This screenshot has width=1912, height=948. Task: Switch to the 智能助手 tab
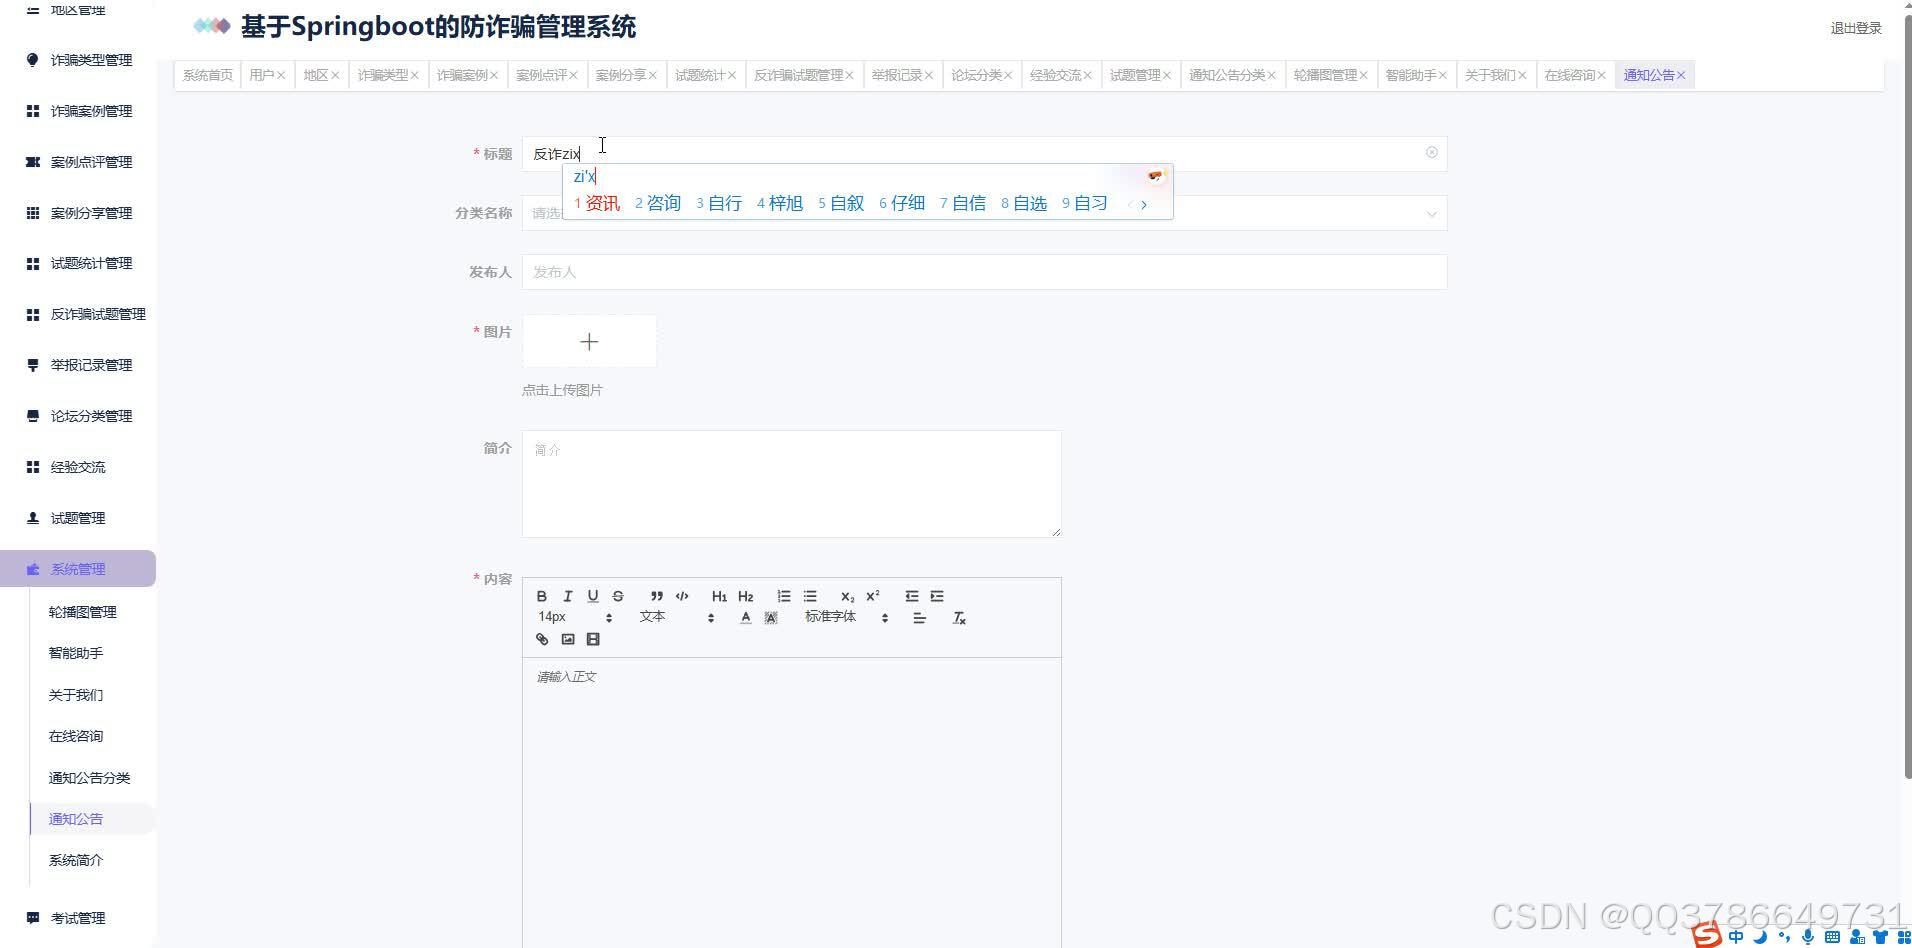point(1411,75)
